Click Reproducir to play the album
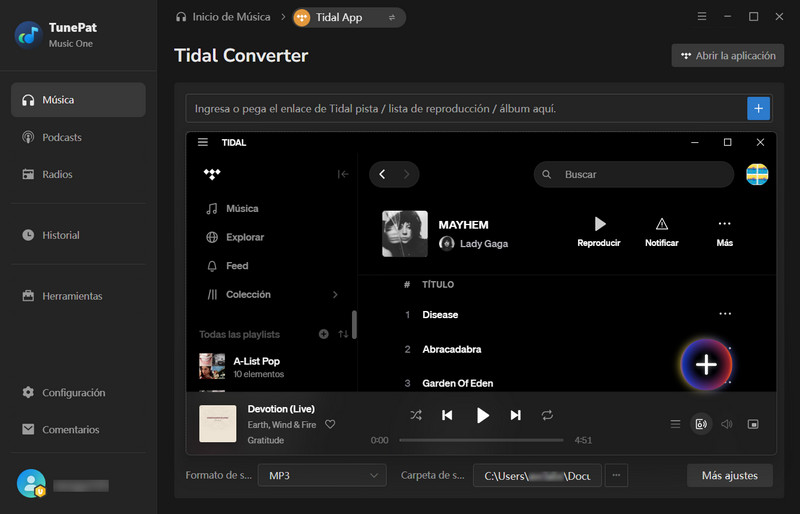The width and height of the screenshot is (800, 514). point(599,232)
